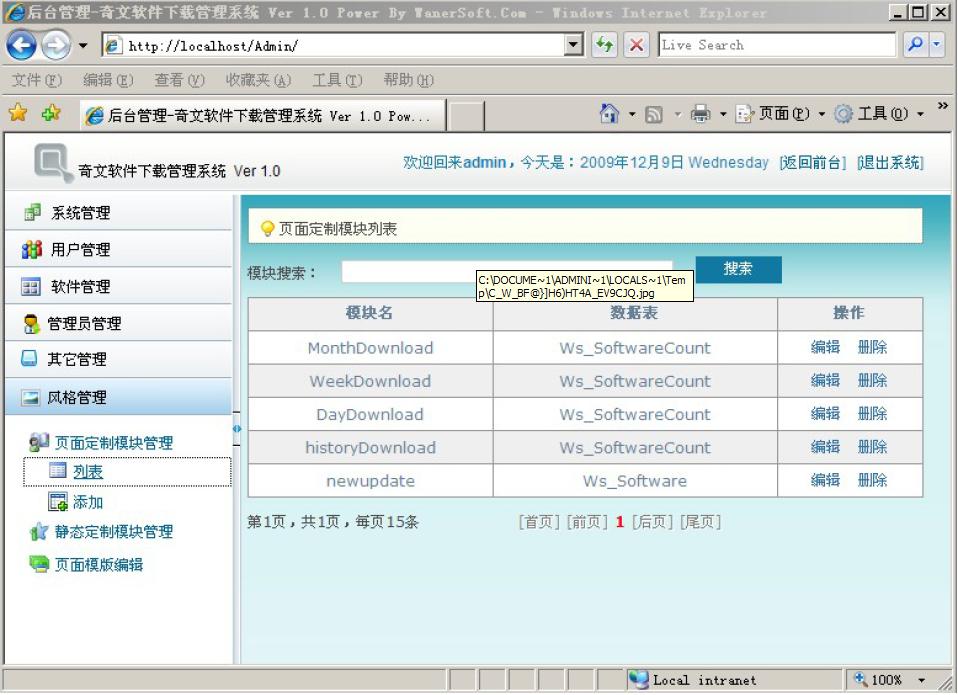
Task: Run search with the magnifier icon
Action: click(x=915, y=45)
